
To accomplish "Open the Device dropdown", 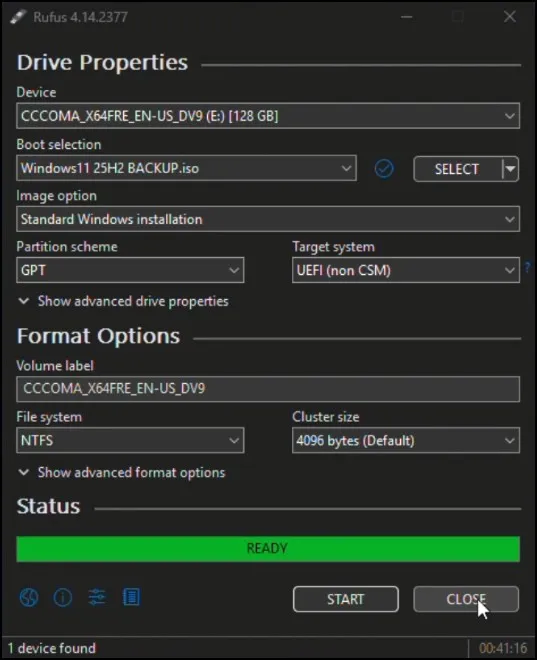I will pos(268,116).
